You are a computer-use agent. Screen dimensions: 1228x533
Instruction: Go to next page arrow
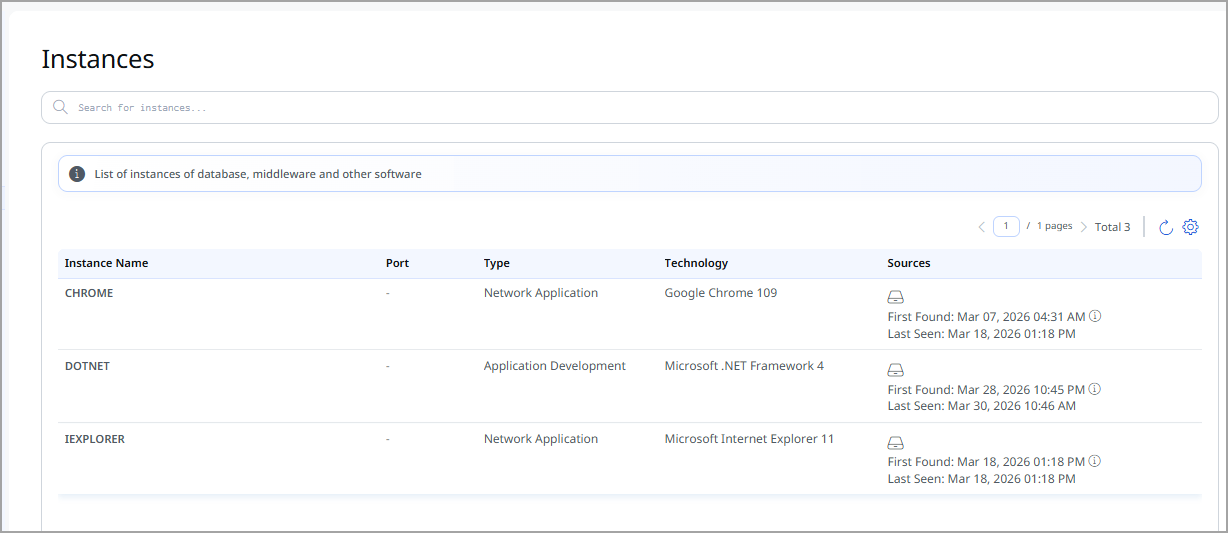click(1084, 227)
